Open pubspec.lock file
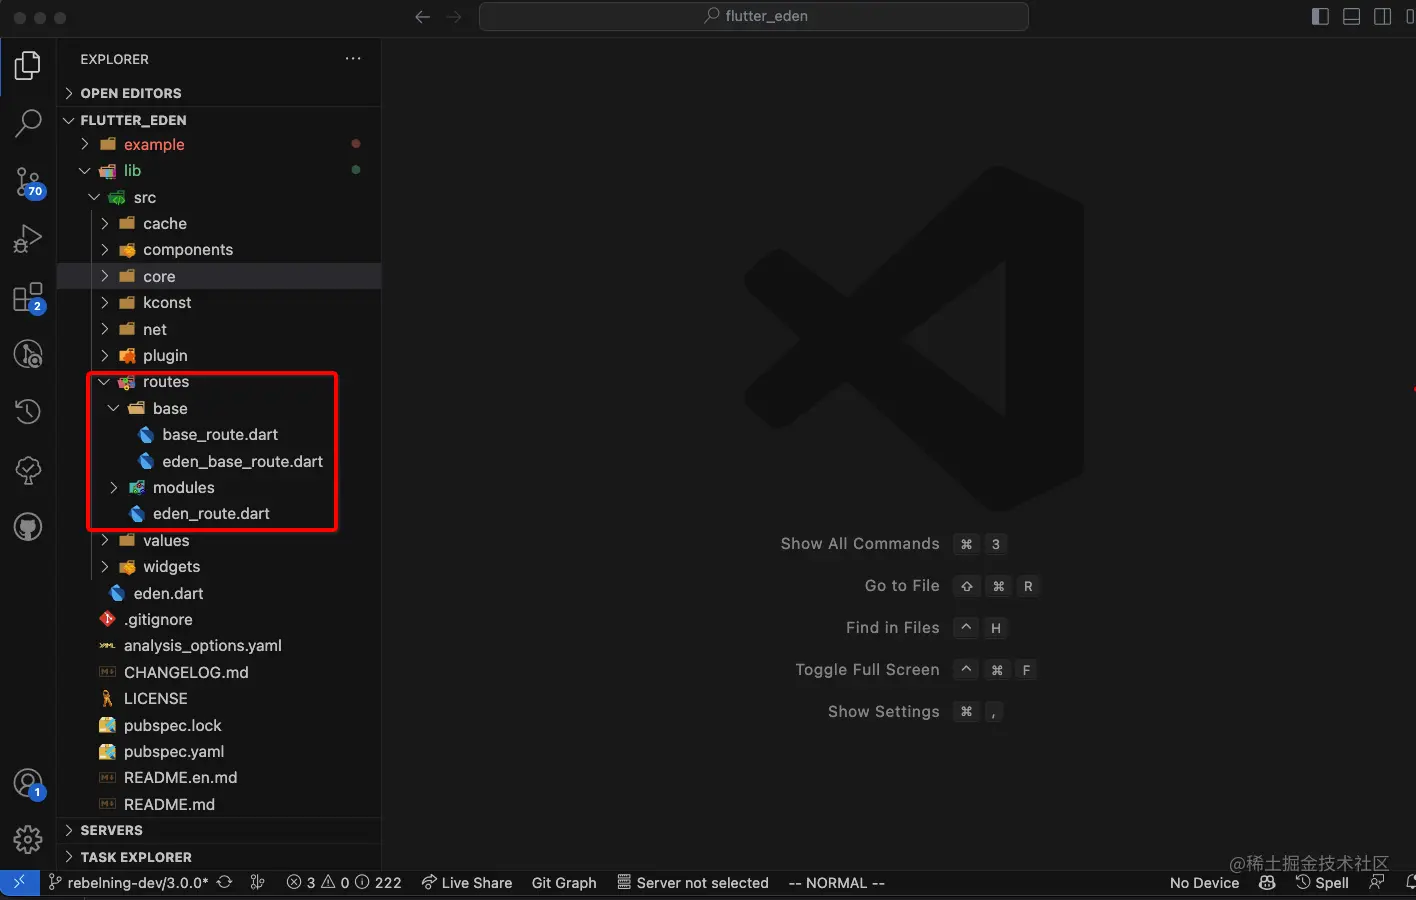The height and width of the screenshot is (900, 1416). tap(219, 726)
